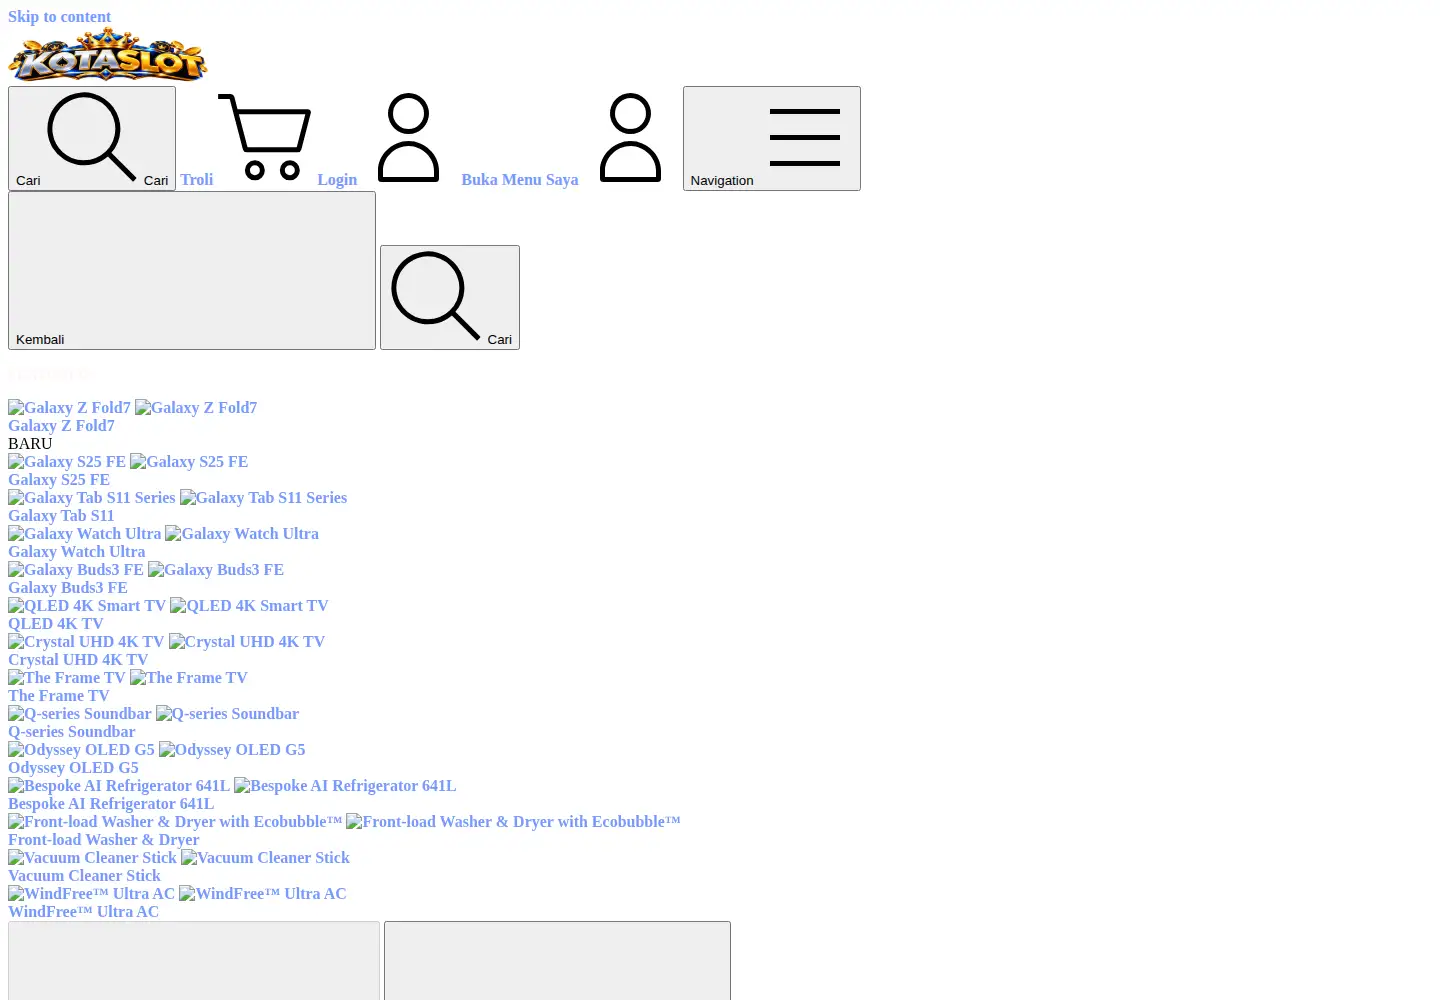Screen dimensions: 1440x1000
Task: Open the WindFree Ultra AC link
Action: point(83,912)
